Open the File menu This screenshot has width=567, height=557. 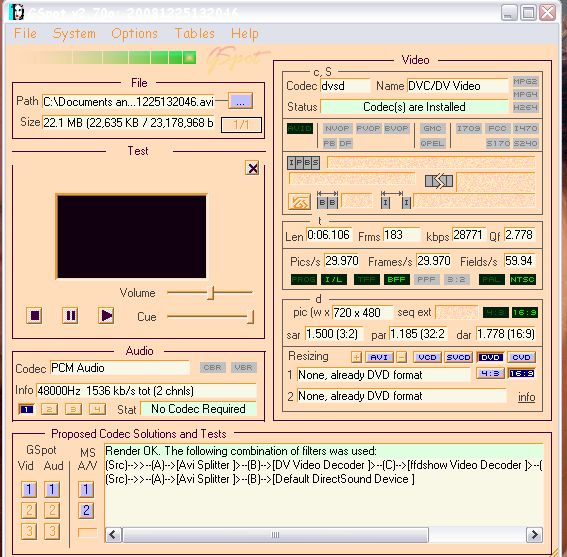pos(25,34)
